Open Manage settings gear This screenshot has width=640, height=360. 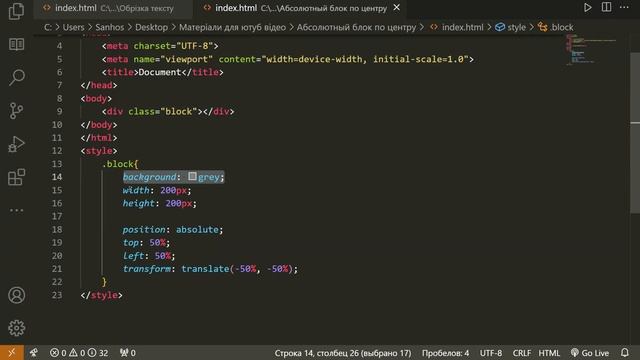click(x=16, y=328)
